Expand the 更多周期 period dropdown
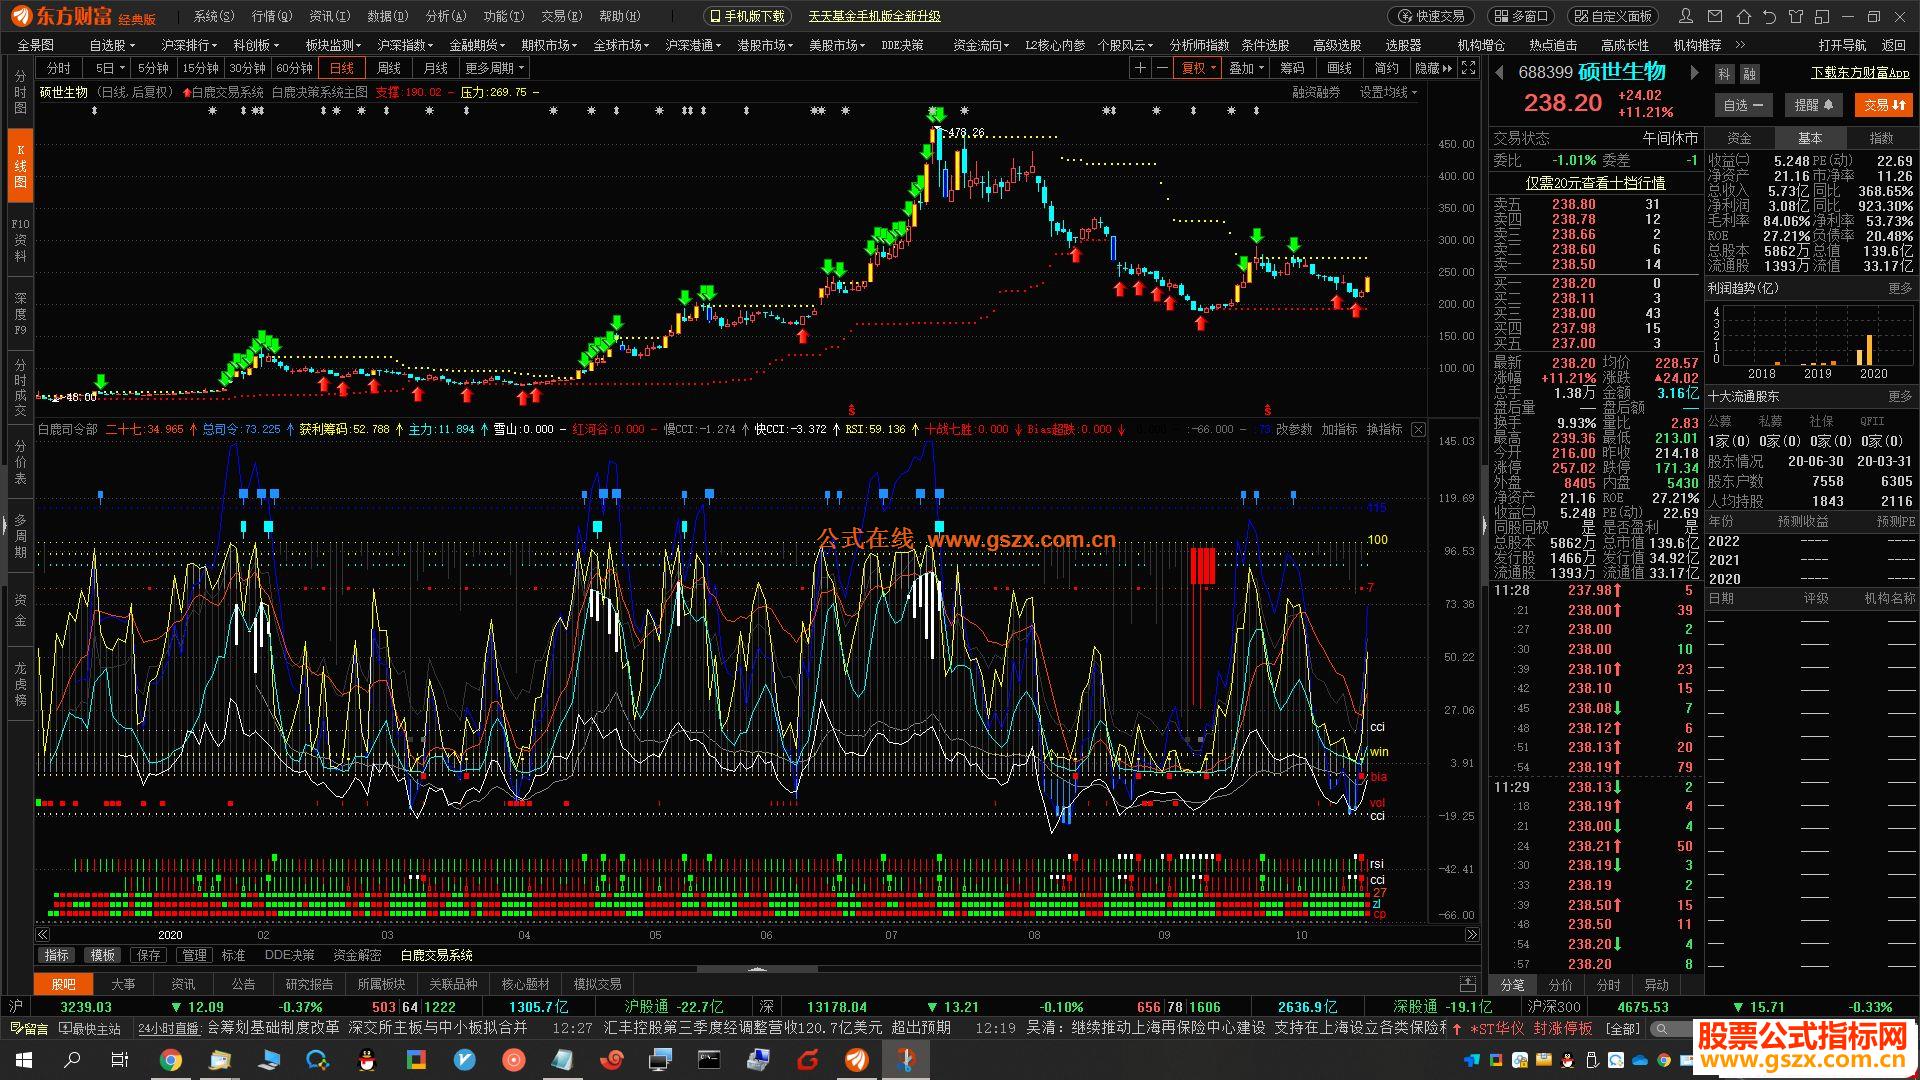 (494, 68)
